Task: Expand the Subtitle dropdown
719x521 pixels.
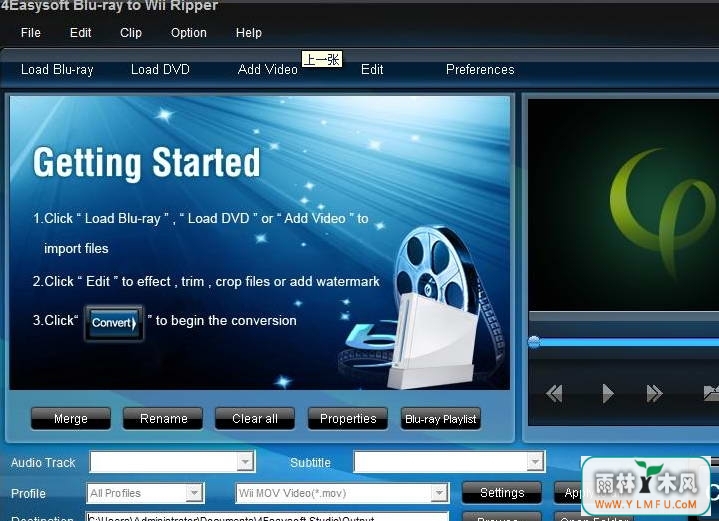Action: coord(535,462)
